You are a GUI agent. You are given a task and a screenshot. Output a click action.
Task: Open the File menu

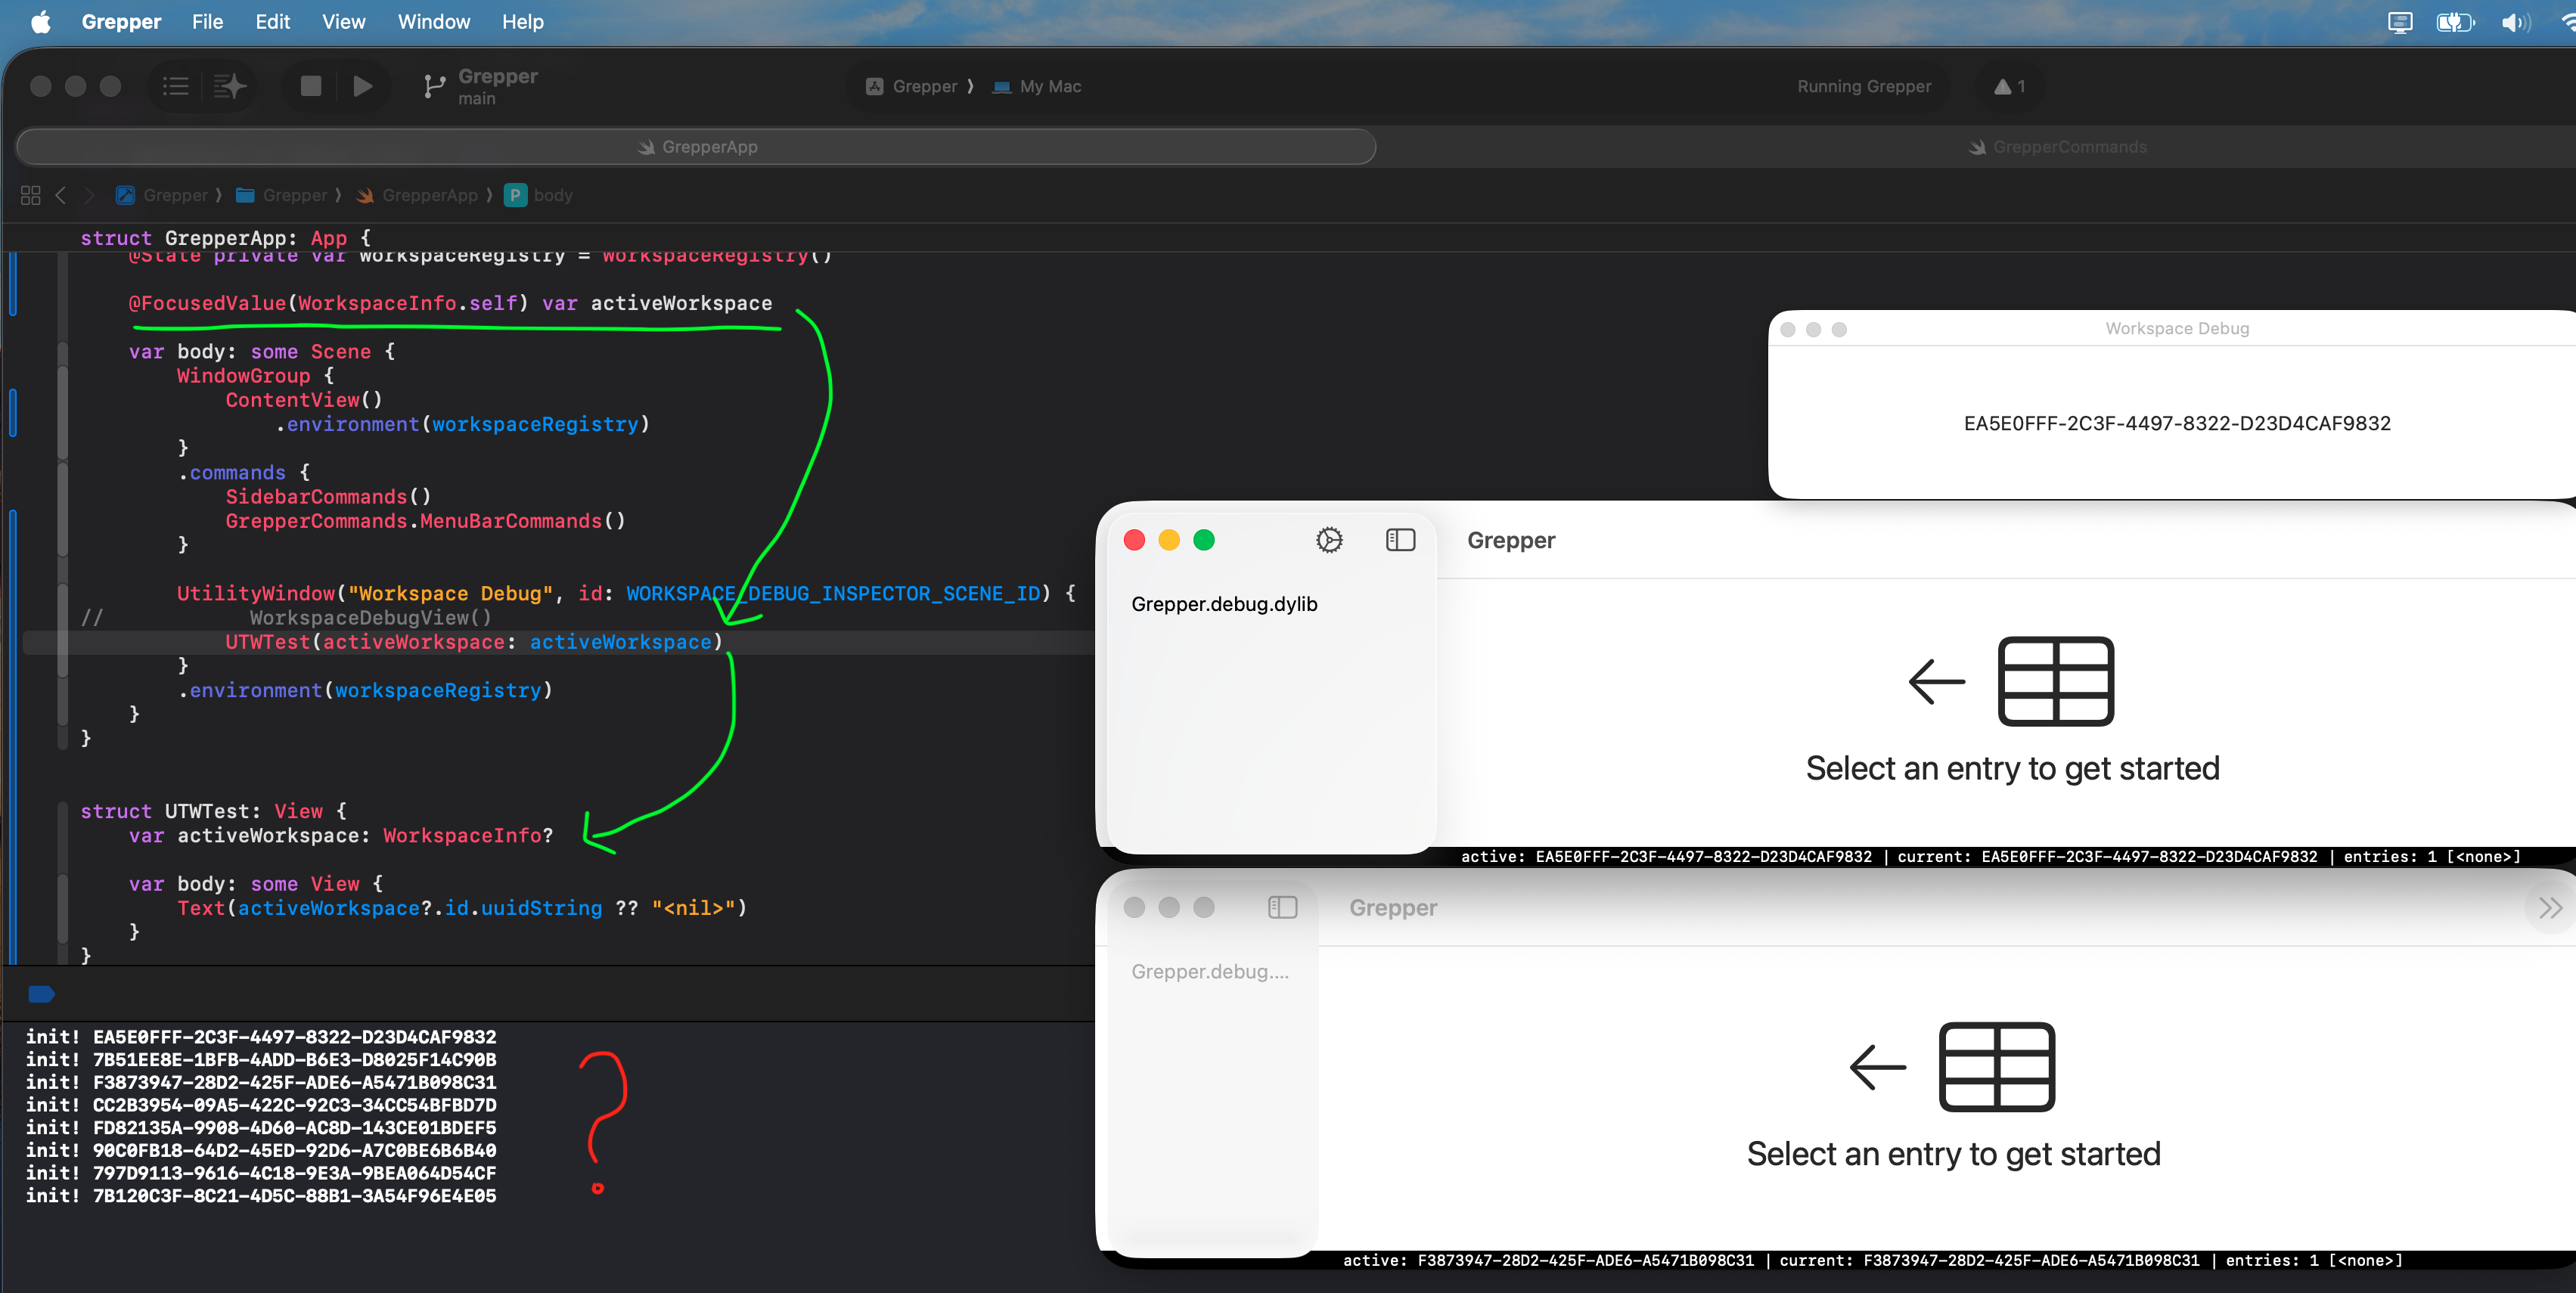point(207,22)
